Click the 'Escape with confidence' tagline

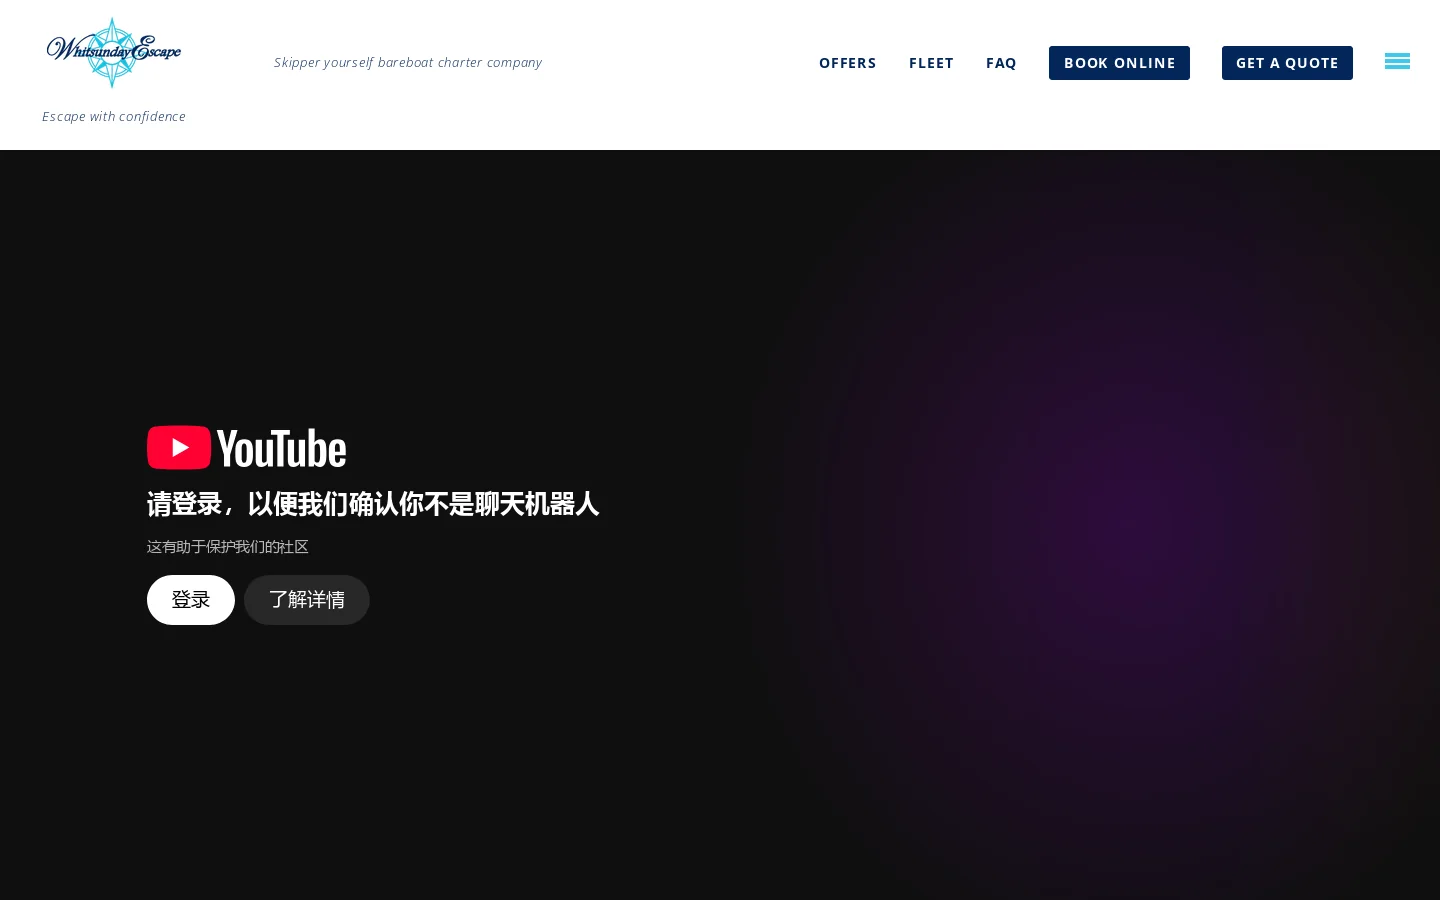coord(114,117)
